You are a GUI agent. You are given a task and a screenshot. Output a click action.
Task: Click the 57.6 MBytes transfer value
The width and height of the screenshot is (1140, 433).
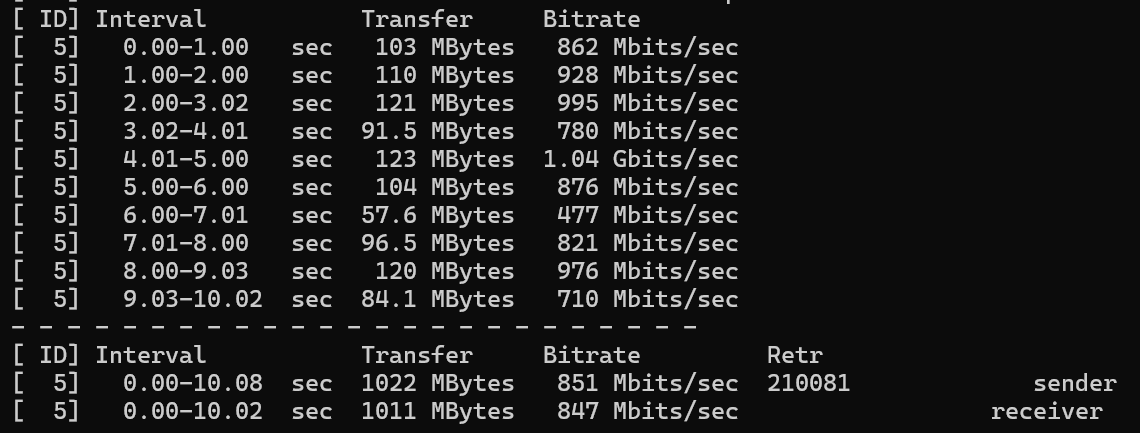pyautogui.click(x=438, y=216)
